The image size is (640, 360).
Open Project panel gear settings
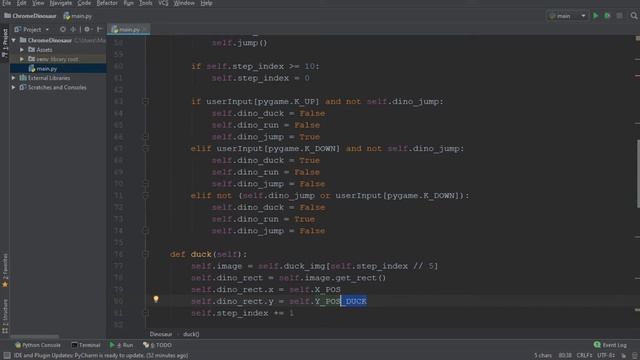pyautogui.click(x=87, y=29)
